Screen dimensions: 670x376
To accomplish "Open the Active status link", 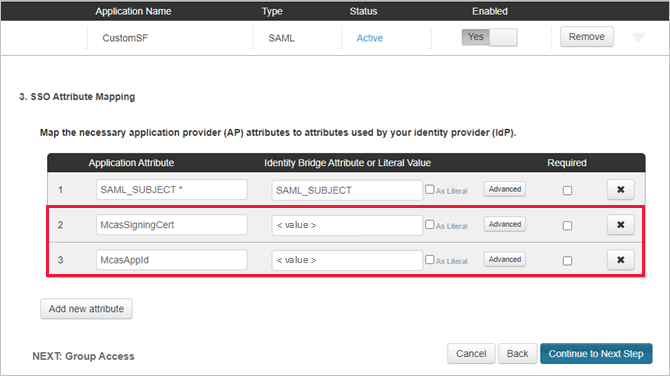I will click(370, 38).
